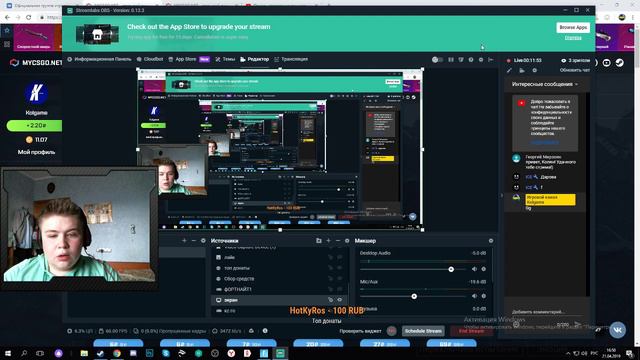Toggle lock on the топ донаты source
Image resolution: width=640 pixels, height=360 pixels.
pyautogui.click(x=331, y=268)
